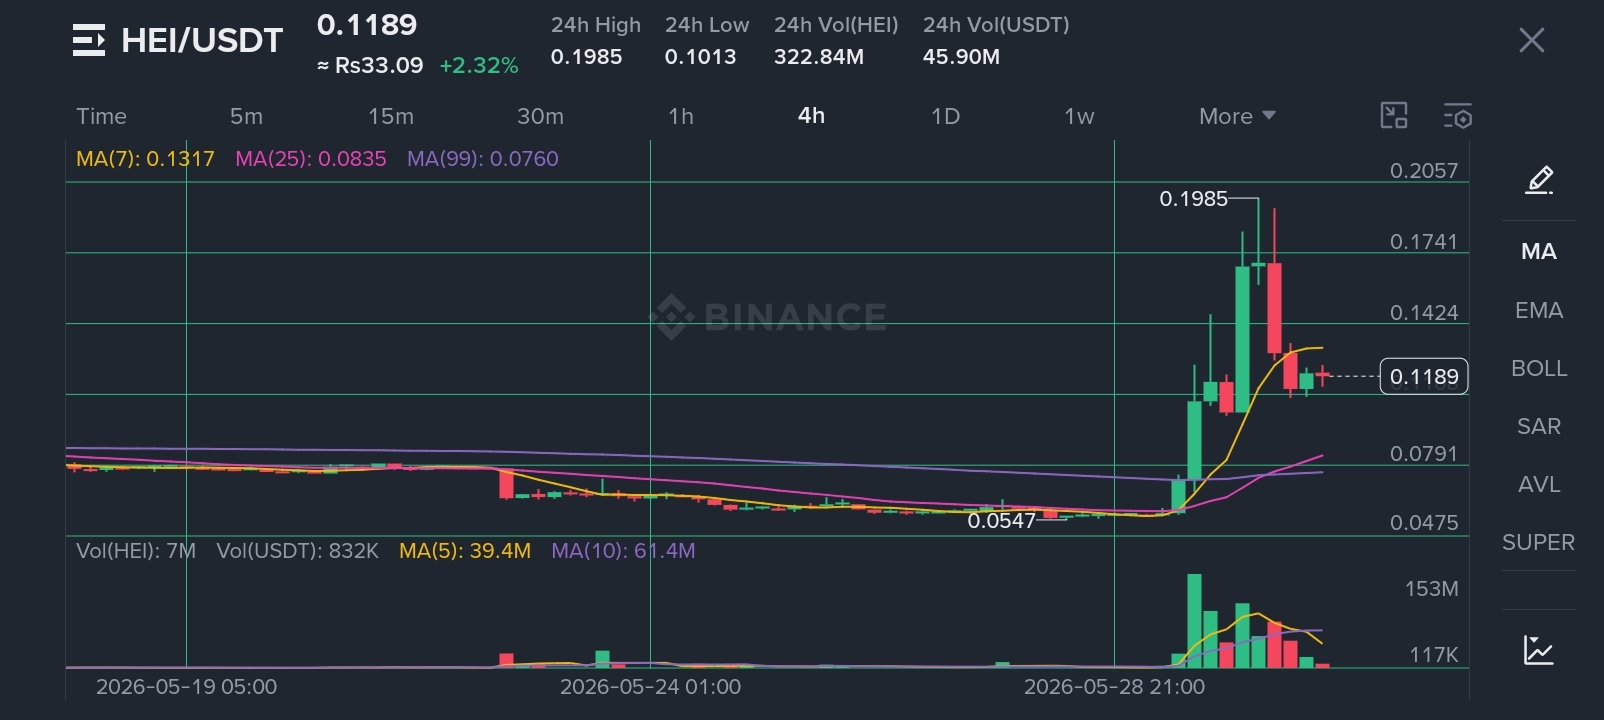The width and height of the screenshot is (1604, 720).
Task: Select the 1D interval
Action: [x=945, y=116]
